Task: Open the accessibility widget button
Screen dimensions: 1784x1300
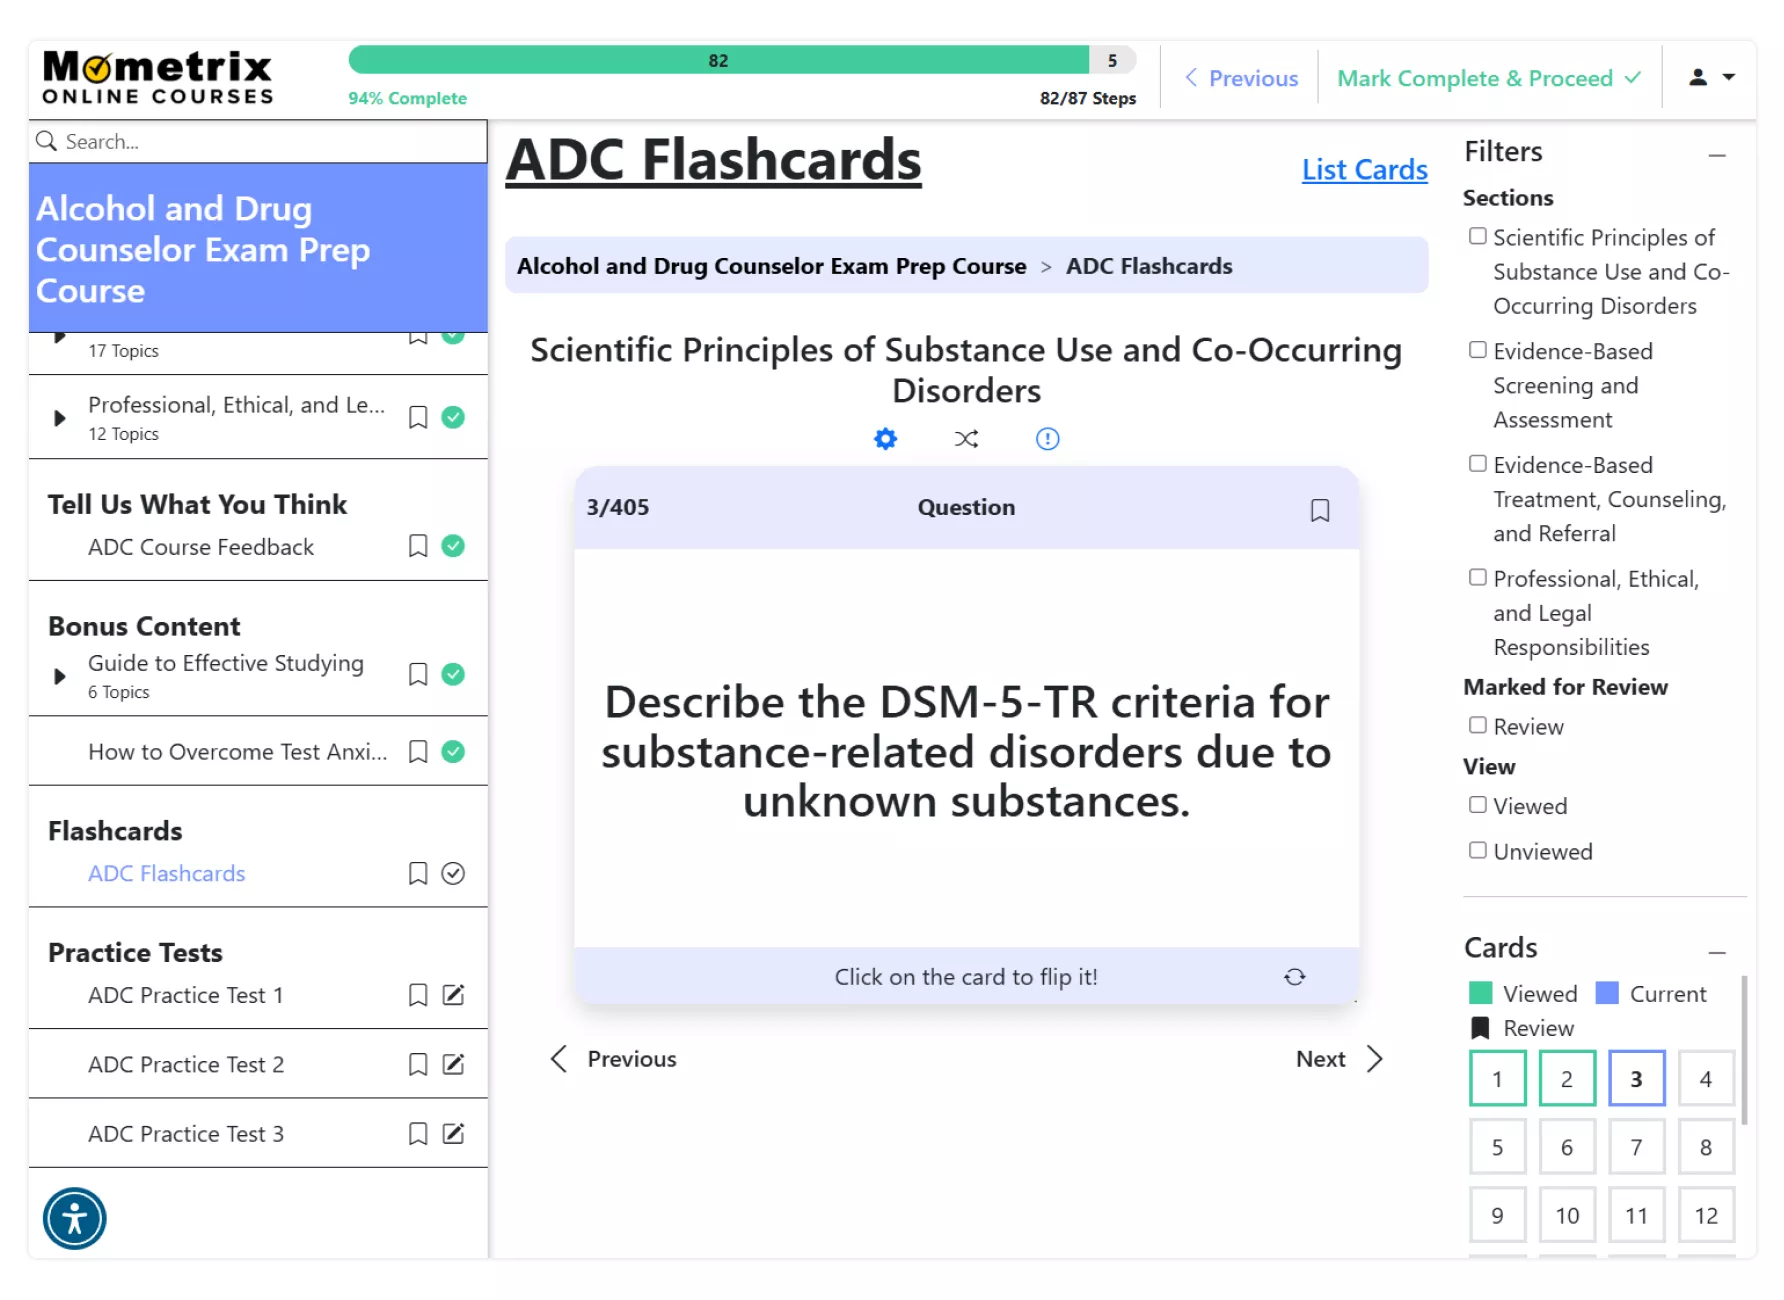Action: coord(75,1218)
